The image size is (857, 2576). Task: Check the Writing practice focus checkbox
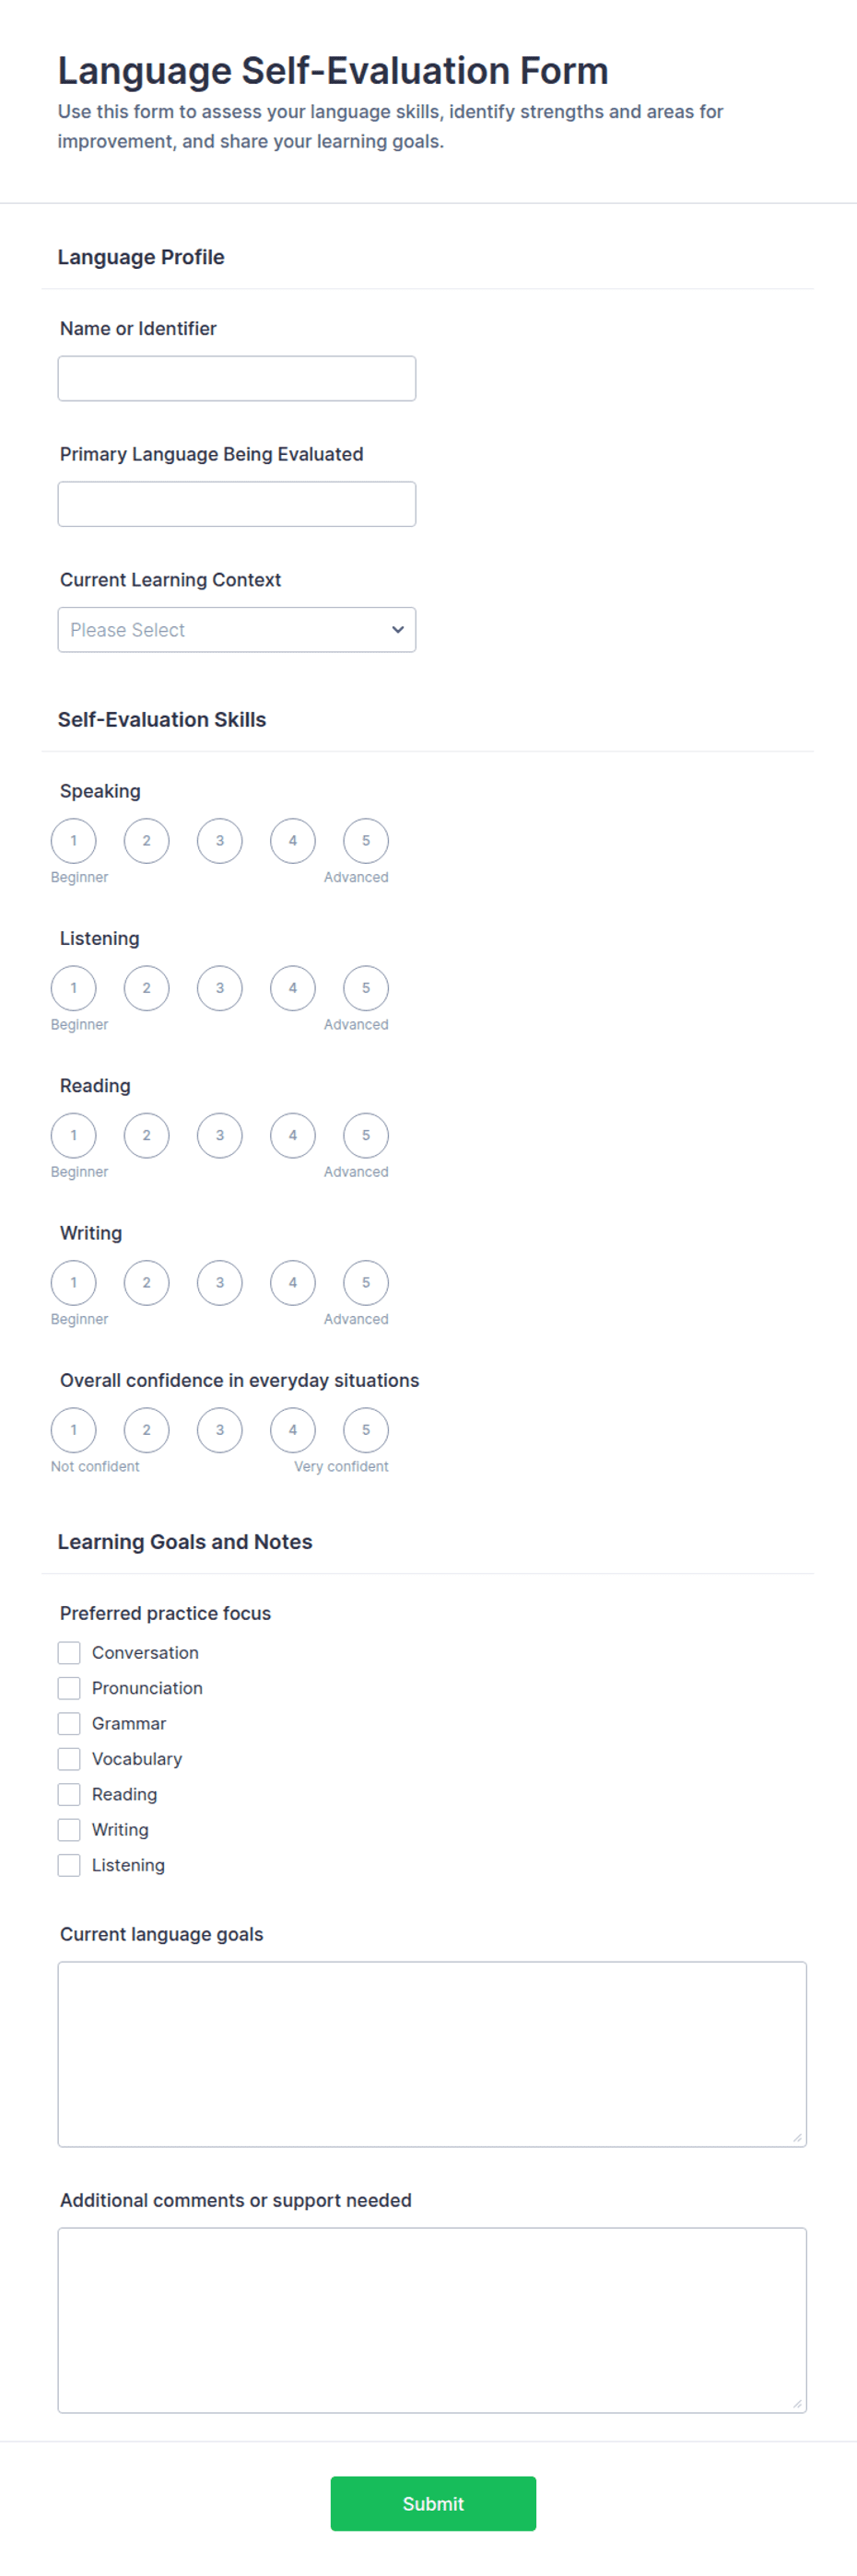pos(69,1829)
